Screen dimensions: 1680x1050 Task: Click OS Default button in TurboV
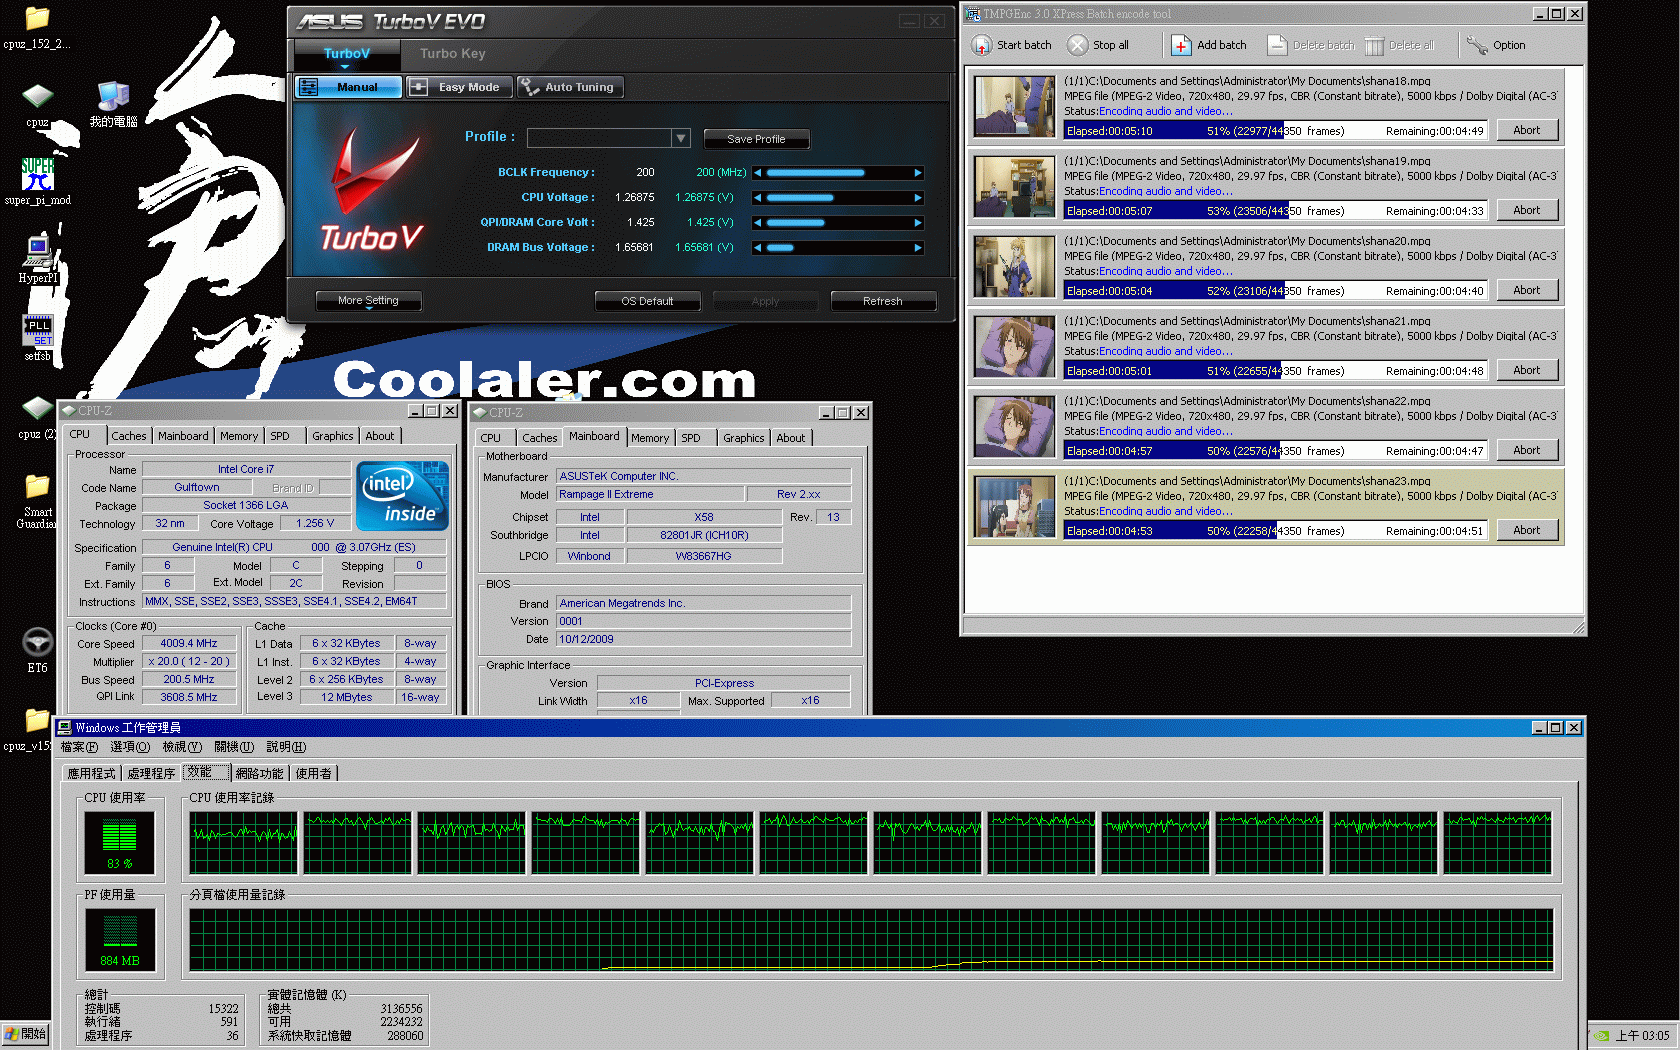tap(647, 301)
